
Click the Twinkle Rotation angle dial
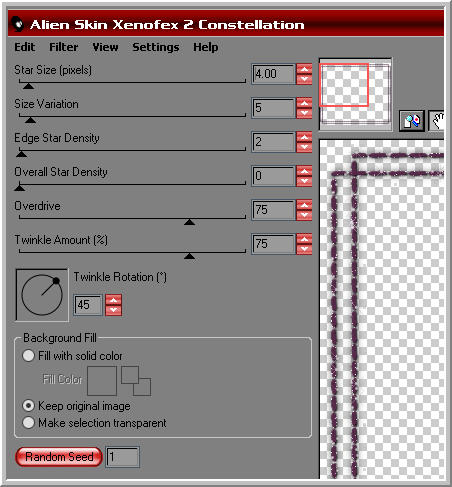coord(42,295)
